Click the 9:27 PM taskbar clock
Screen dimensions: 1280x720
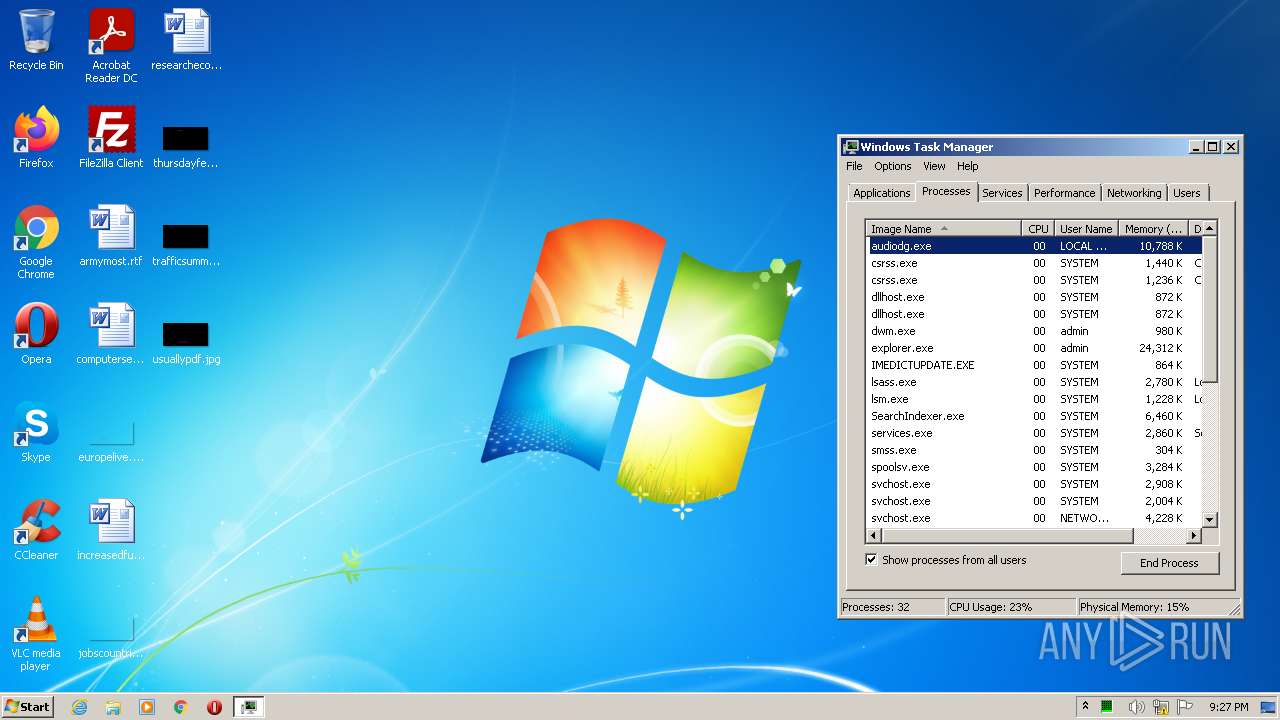point(1228,707)
